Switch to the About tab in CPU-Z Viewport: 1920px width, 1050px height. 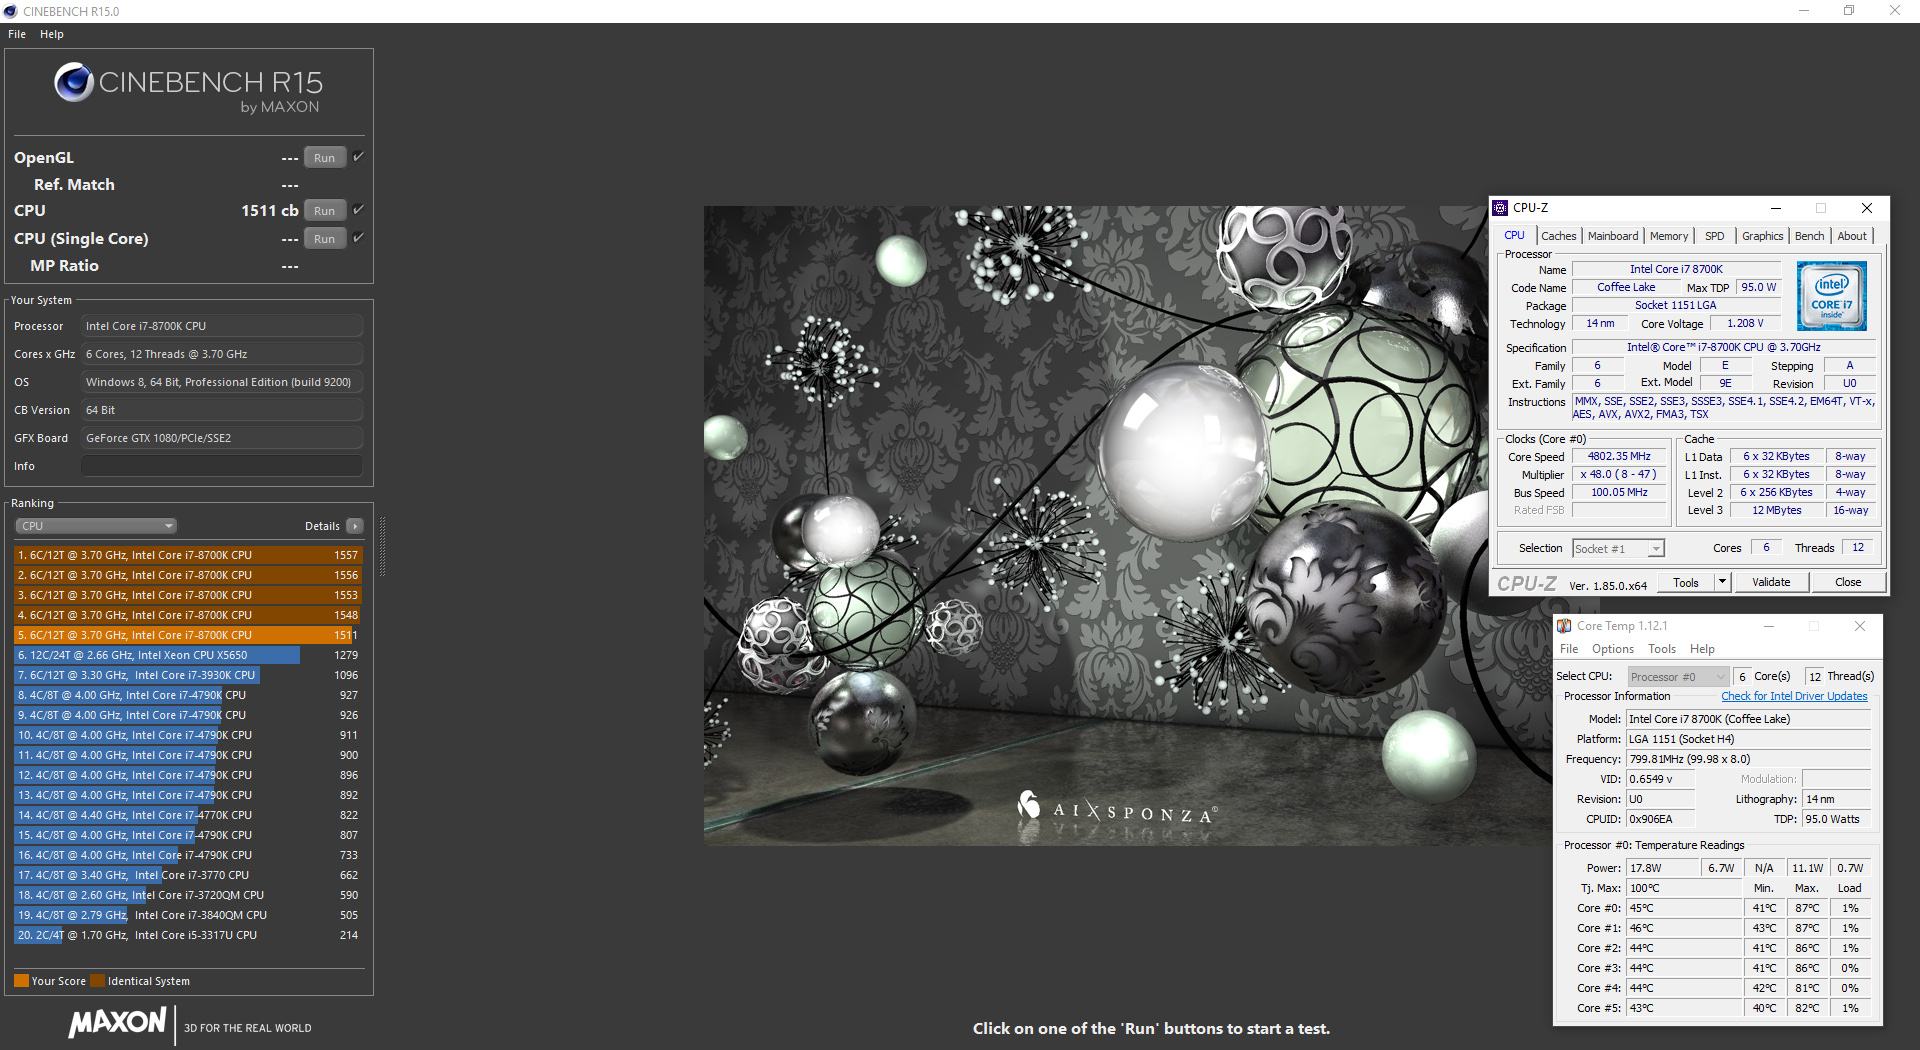1852,236
